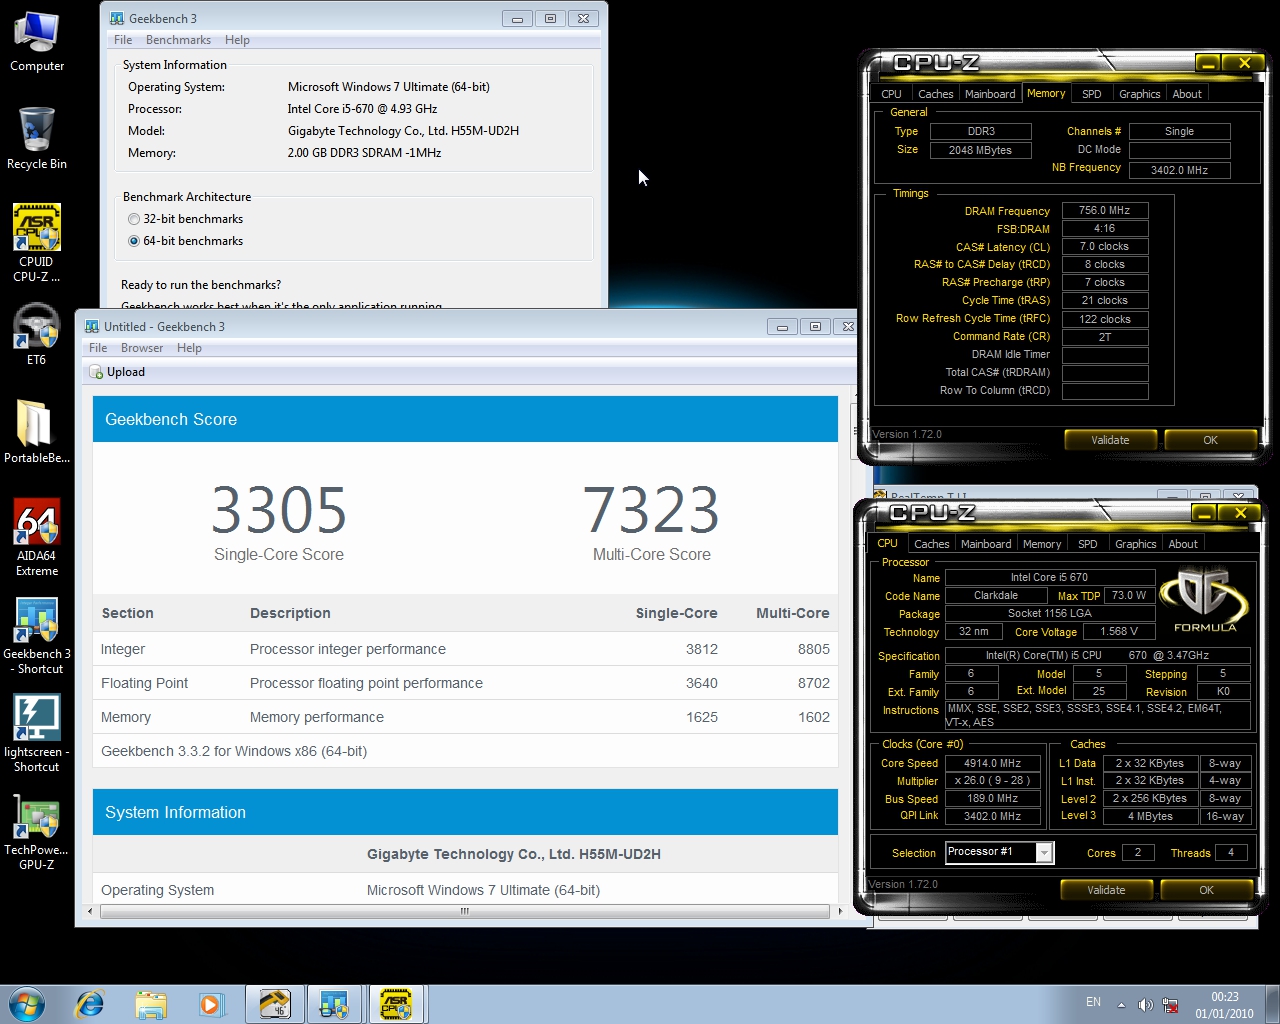Switch to the Graphics tab in the lower CPU-Z window
Image resolution: width=1280 pixels, height=1024 pixels.
[1136, 544]
